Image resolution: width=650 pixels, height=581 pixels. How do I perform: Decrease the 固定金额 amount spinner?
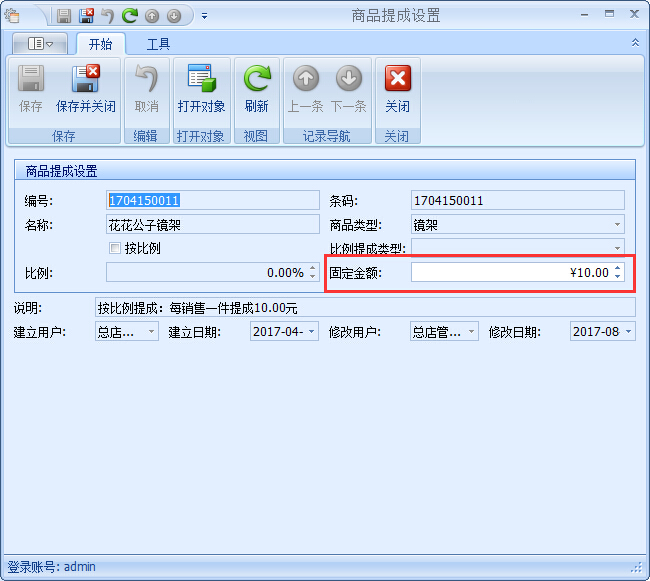point(617,276)
